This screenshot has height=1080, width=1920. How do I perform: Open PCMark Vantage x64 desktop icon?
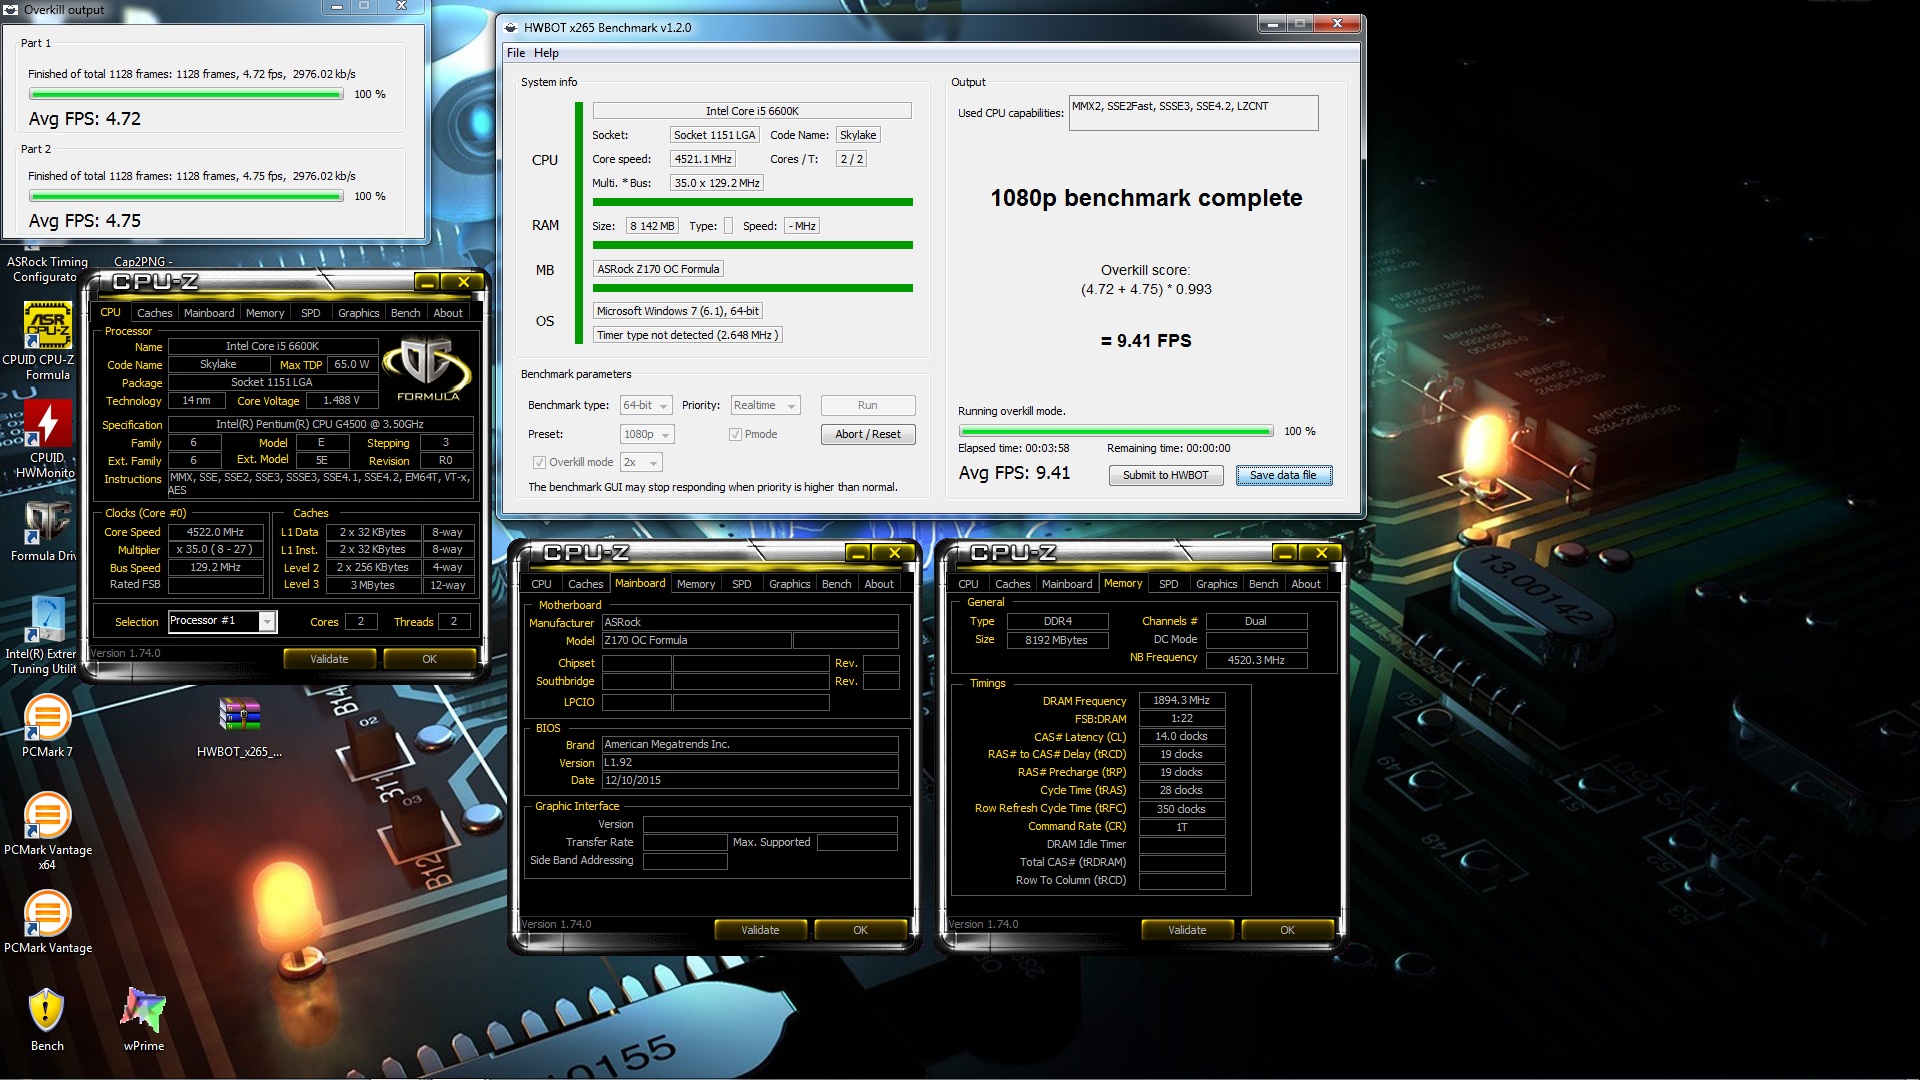[x=47, y=830]
